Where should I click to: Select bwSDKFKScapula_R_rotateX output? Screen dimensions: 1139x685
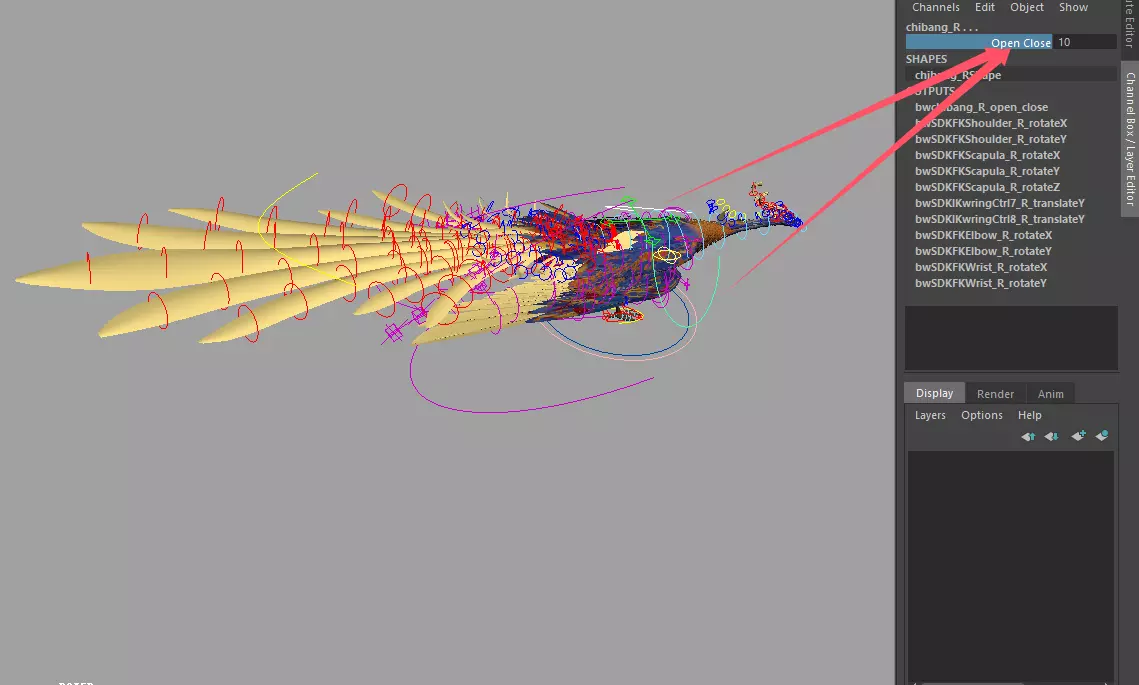click(987, 155)
